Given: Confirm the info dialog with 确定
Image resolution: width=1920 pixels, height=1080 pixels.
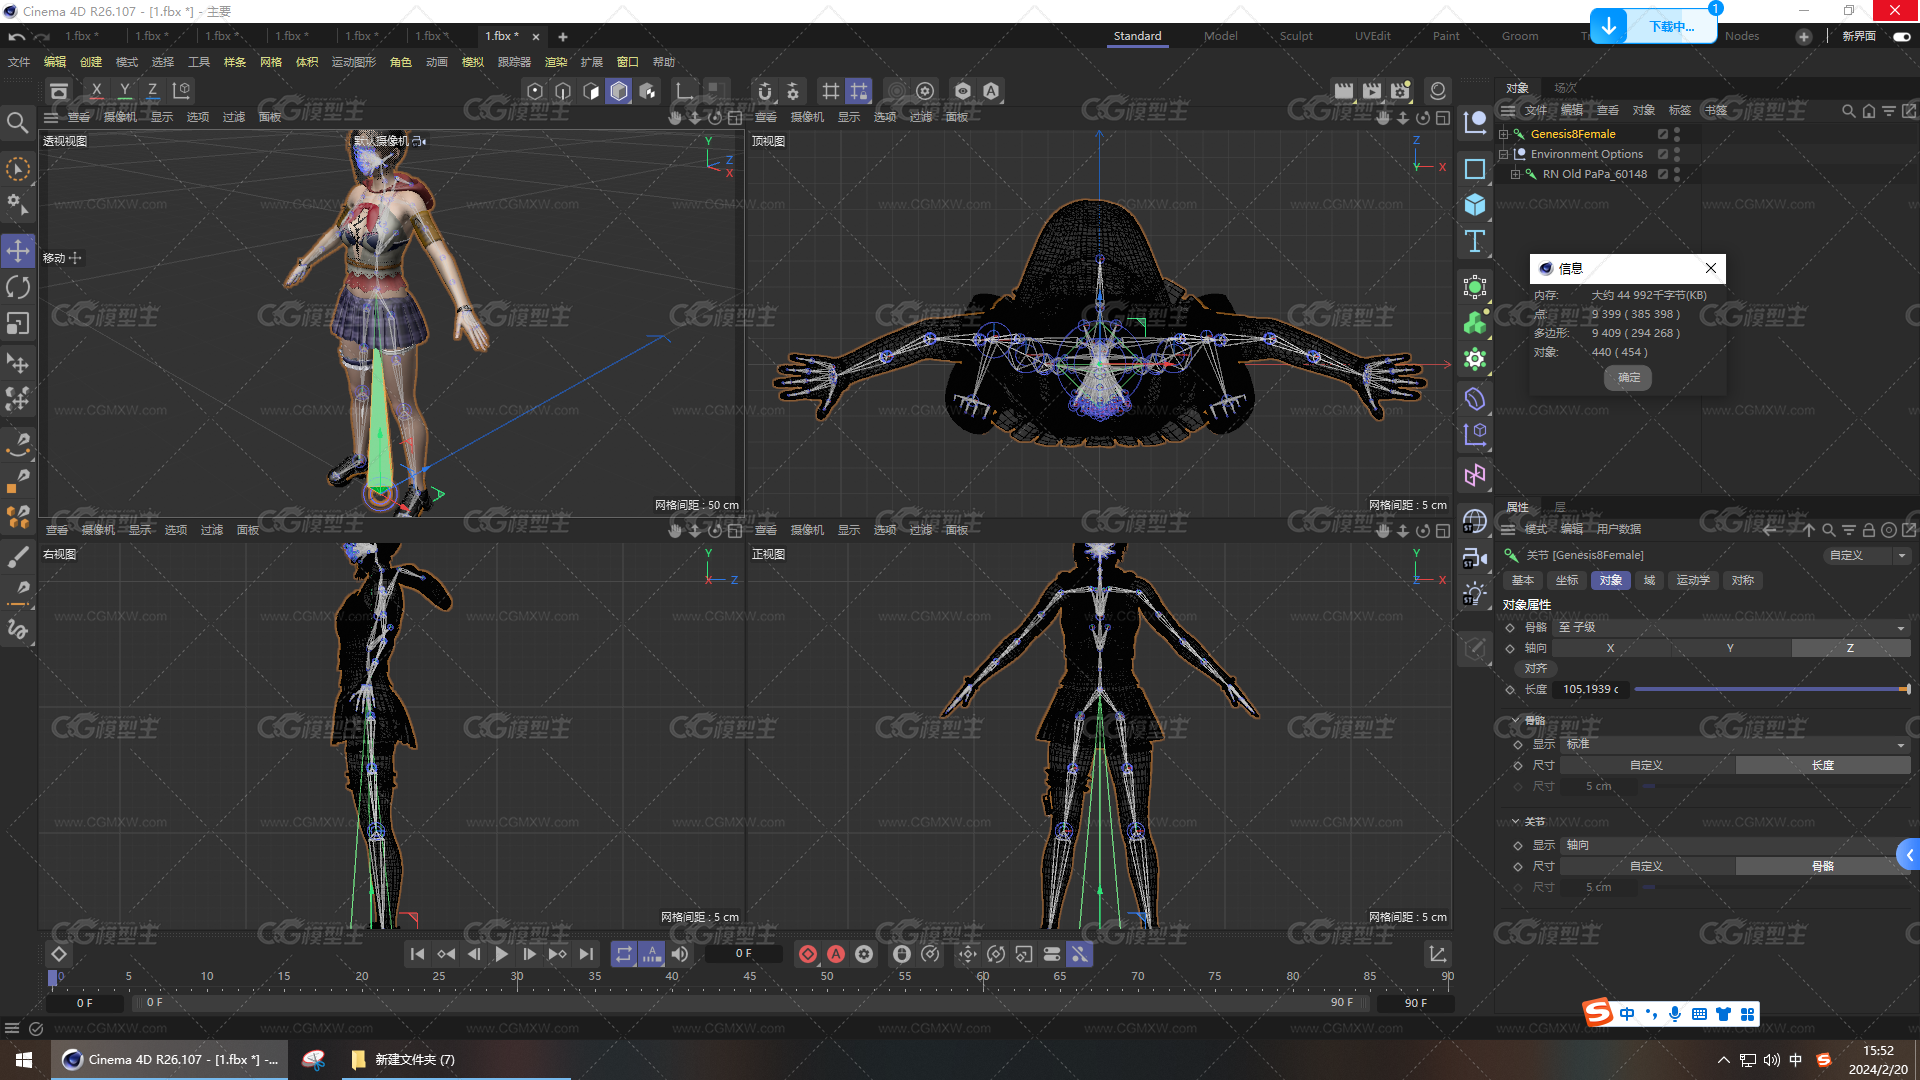Looking at the screenshot, I should [1629, 377].
